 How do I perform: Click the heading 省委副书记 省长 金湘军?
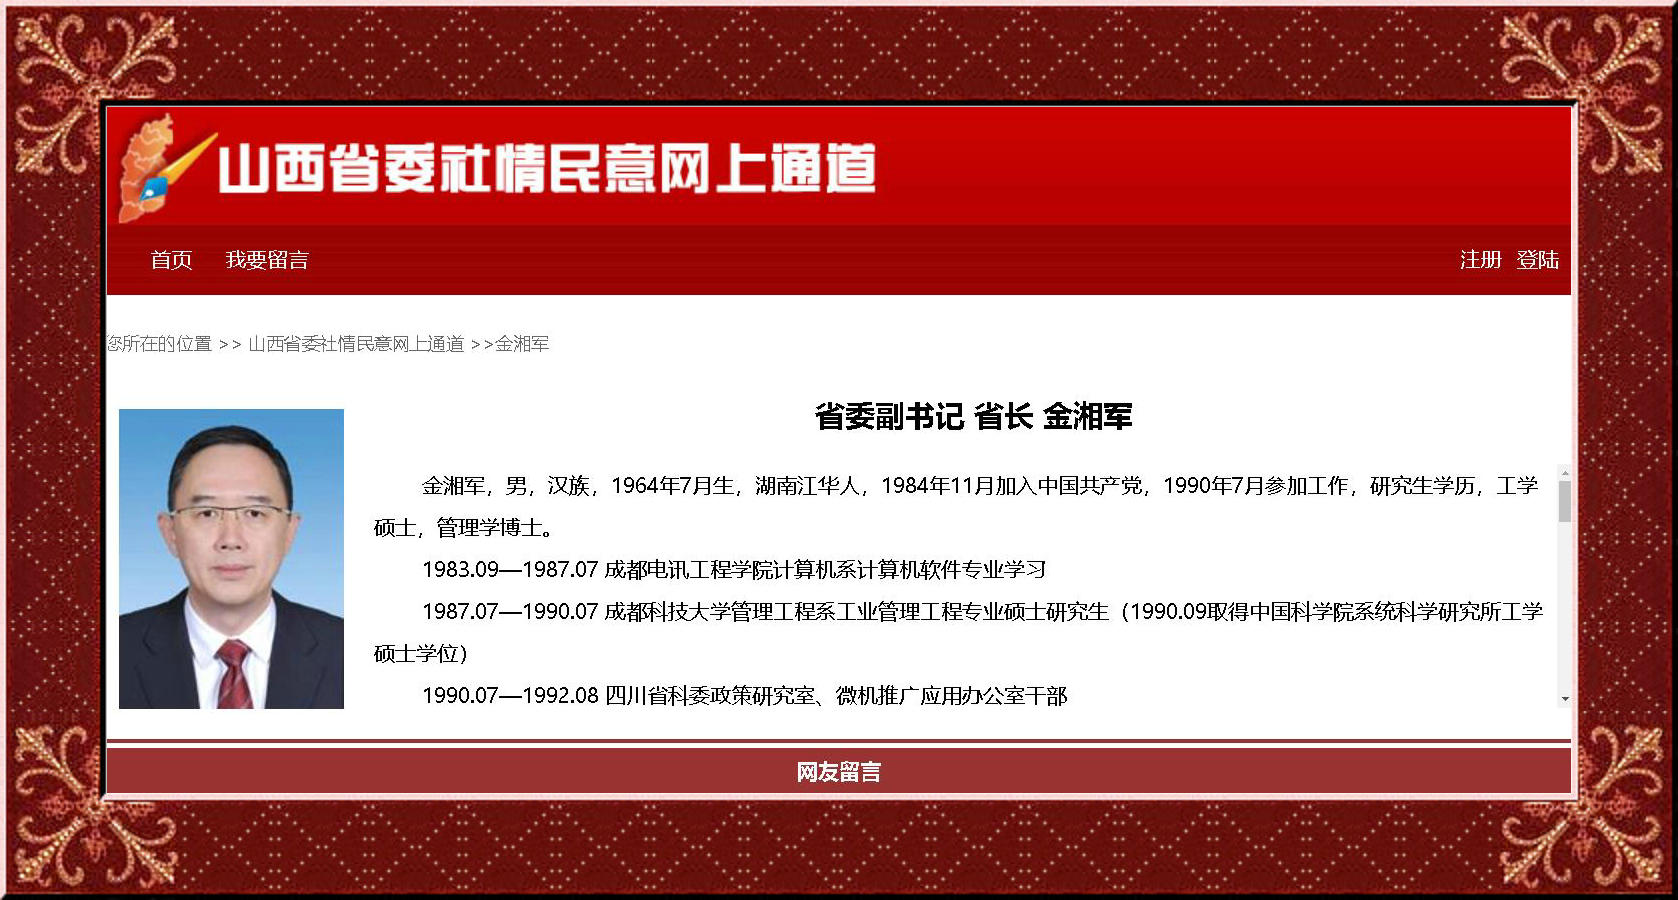click(973, 417)
